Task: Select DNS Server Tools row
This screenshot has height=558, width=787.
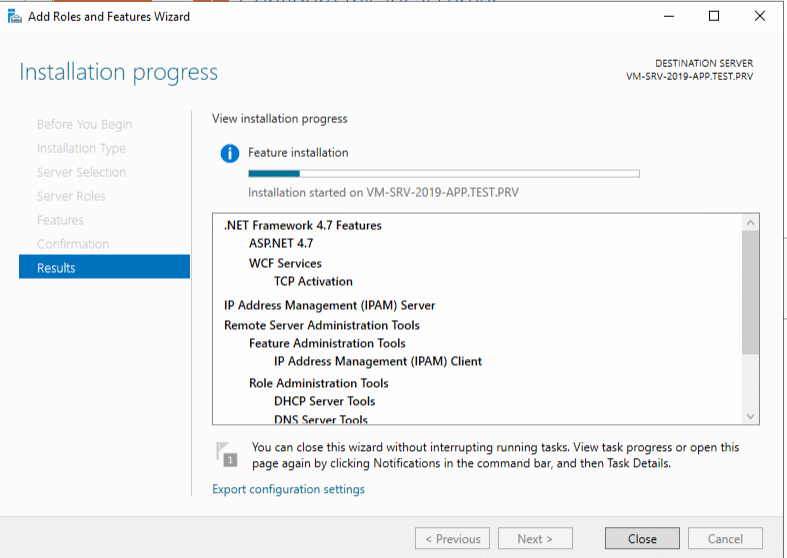Action: coord(321,419)
